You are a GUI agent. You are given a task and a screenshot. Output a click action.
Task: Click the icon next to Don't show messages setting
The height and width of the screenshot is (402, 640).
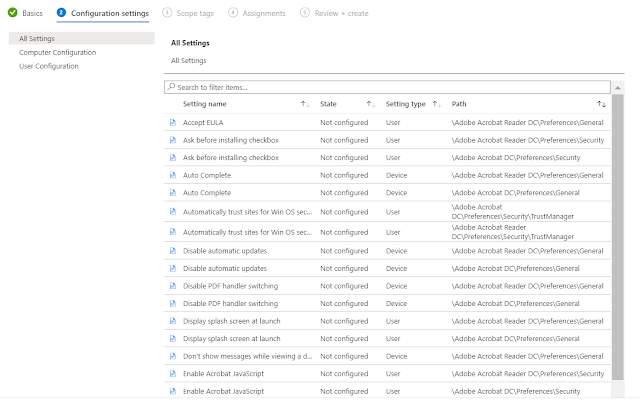click(172, 355)
